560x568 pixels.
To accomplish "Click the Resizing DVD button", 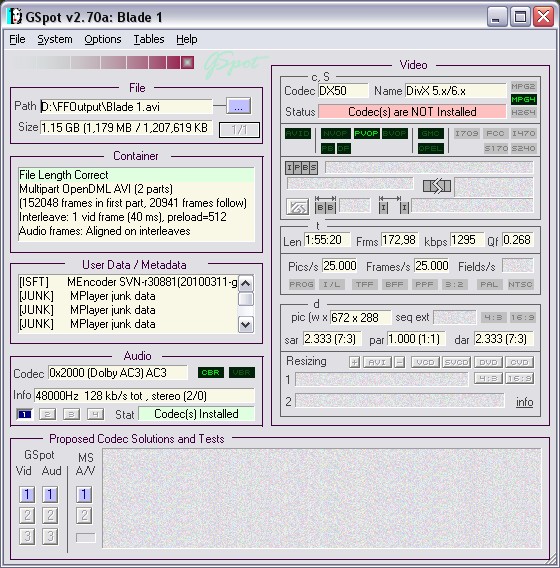I will [488, 362].
